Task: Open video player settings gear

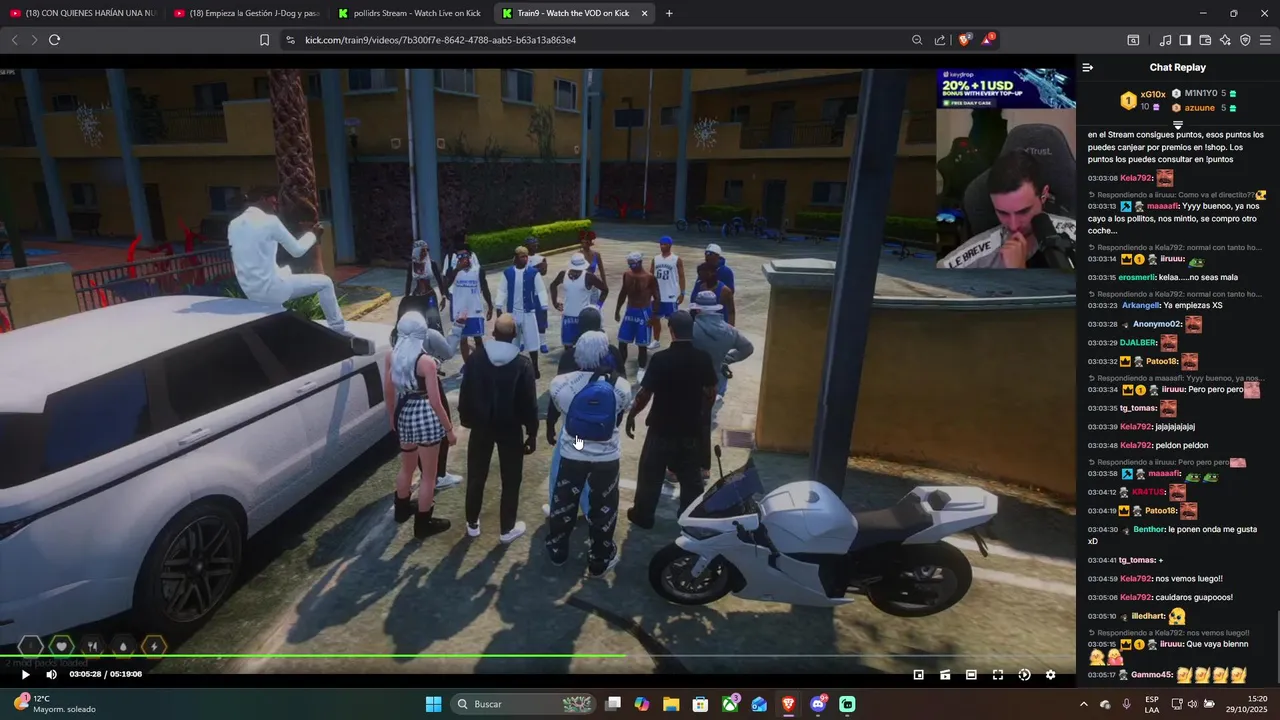Action: tap(1050, 675)
